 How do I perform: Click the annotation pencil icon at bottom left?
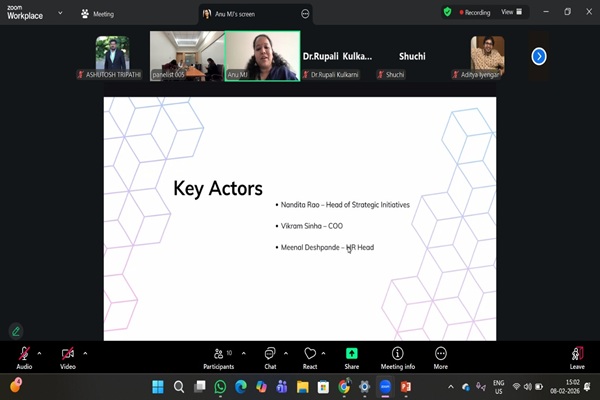point(16,331)
